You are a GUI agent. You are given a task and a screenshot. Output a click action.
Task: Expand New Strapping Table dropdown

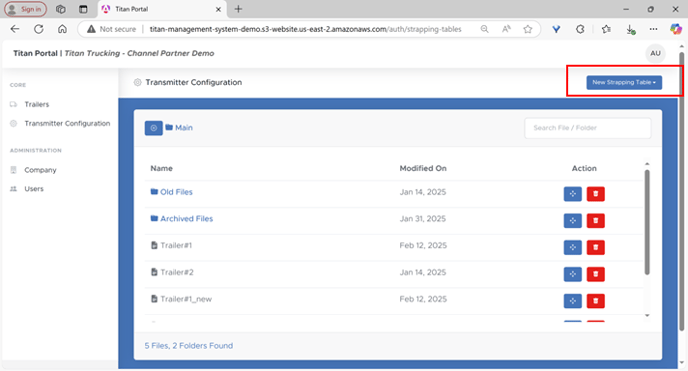coord(624,82)
